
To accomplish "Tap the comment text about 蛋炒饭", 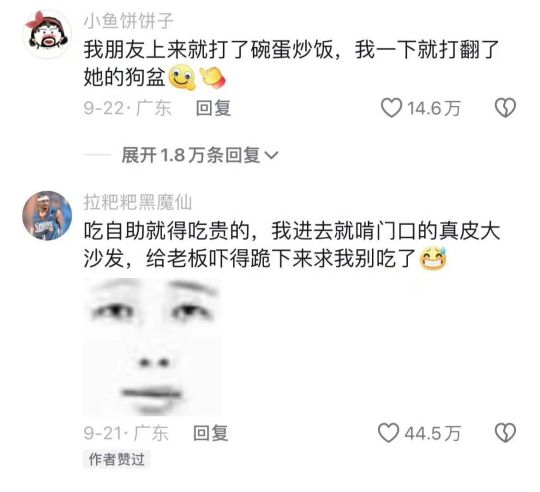I will (x=291, y=63).
